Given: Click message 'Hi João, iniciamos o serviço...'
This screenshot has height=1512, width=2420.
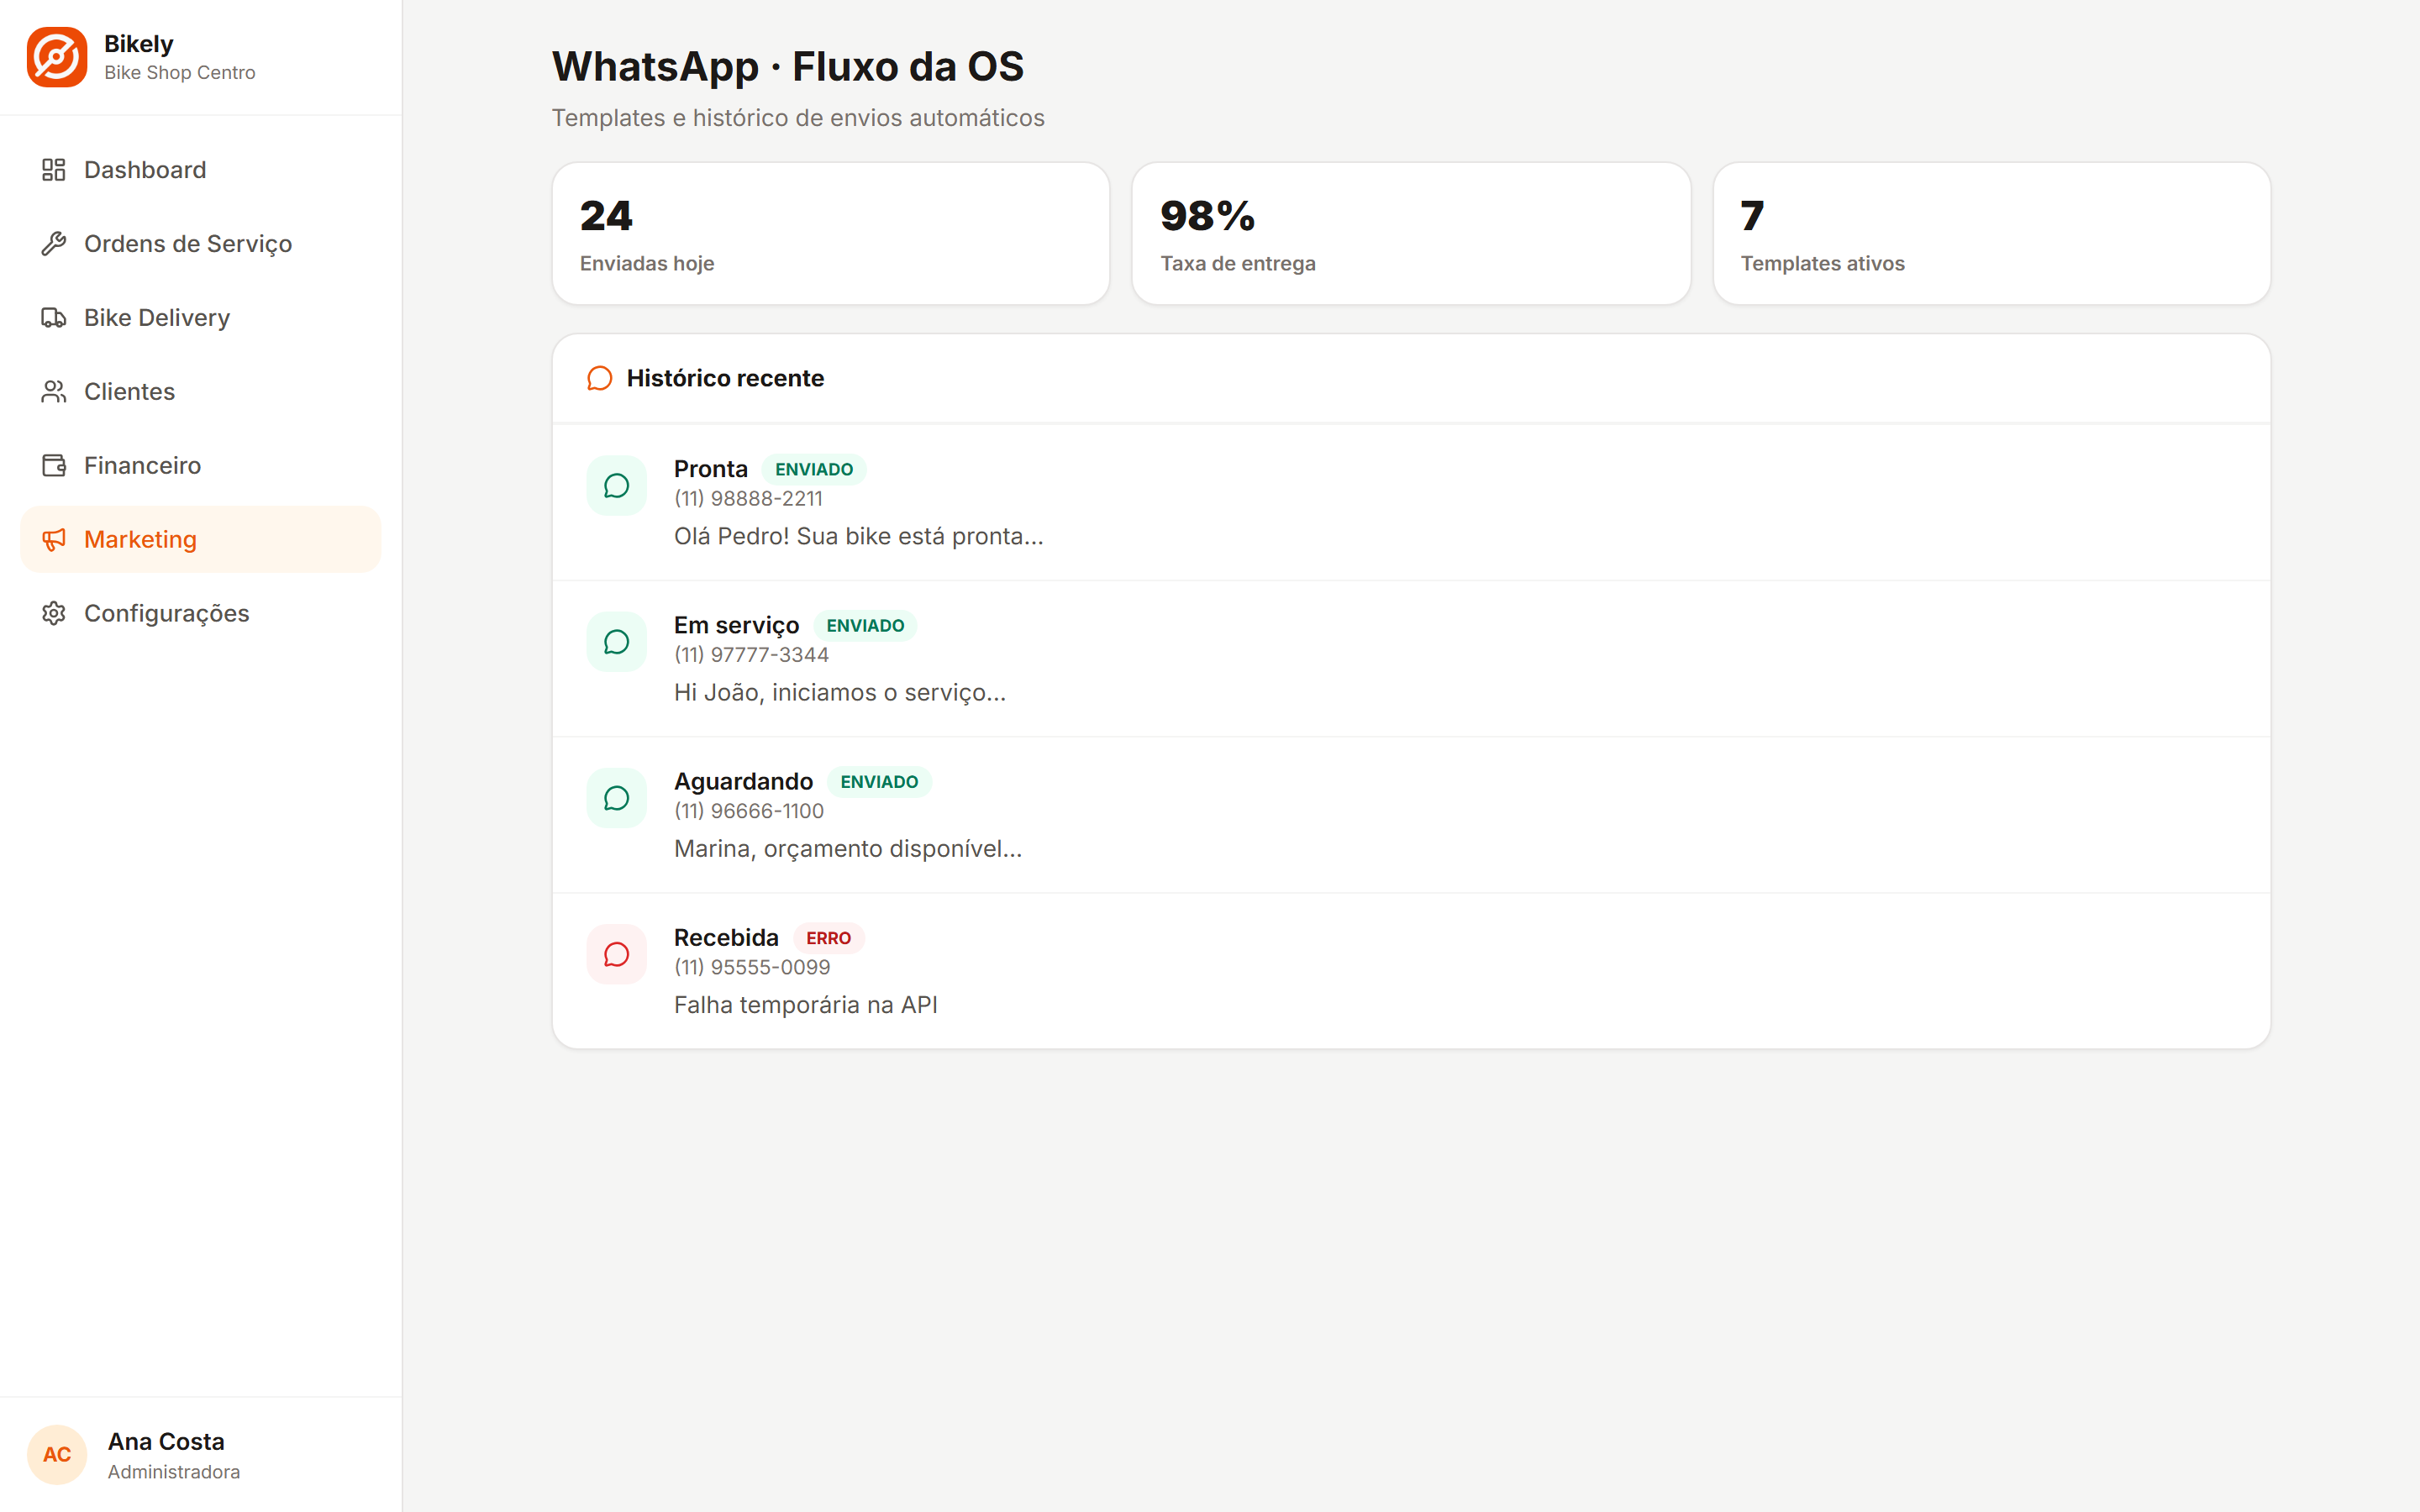Looking at the screenshot, I should click(x=840, y=693).
